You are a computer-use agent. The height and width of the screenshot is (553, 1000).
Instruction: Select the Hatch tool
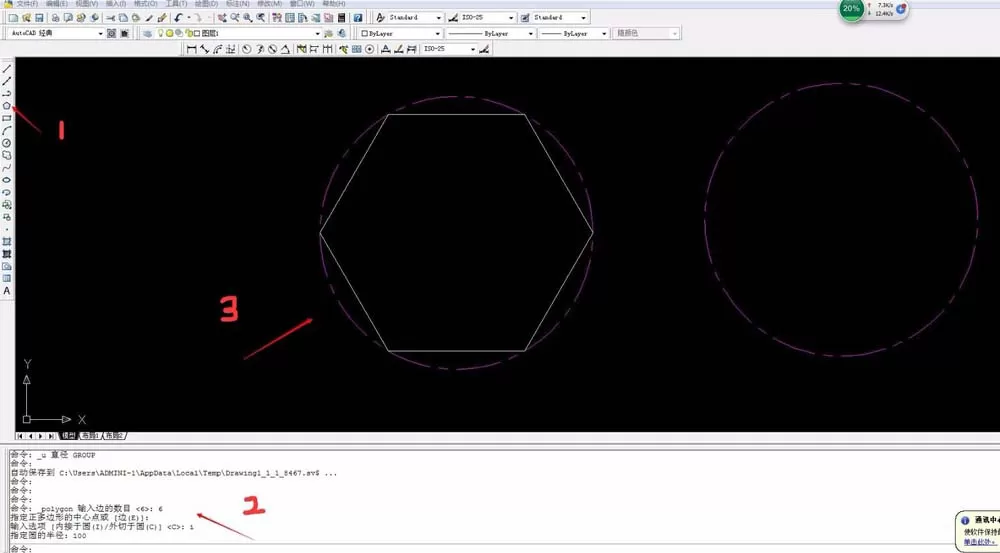tap(6, 242)
